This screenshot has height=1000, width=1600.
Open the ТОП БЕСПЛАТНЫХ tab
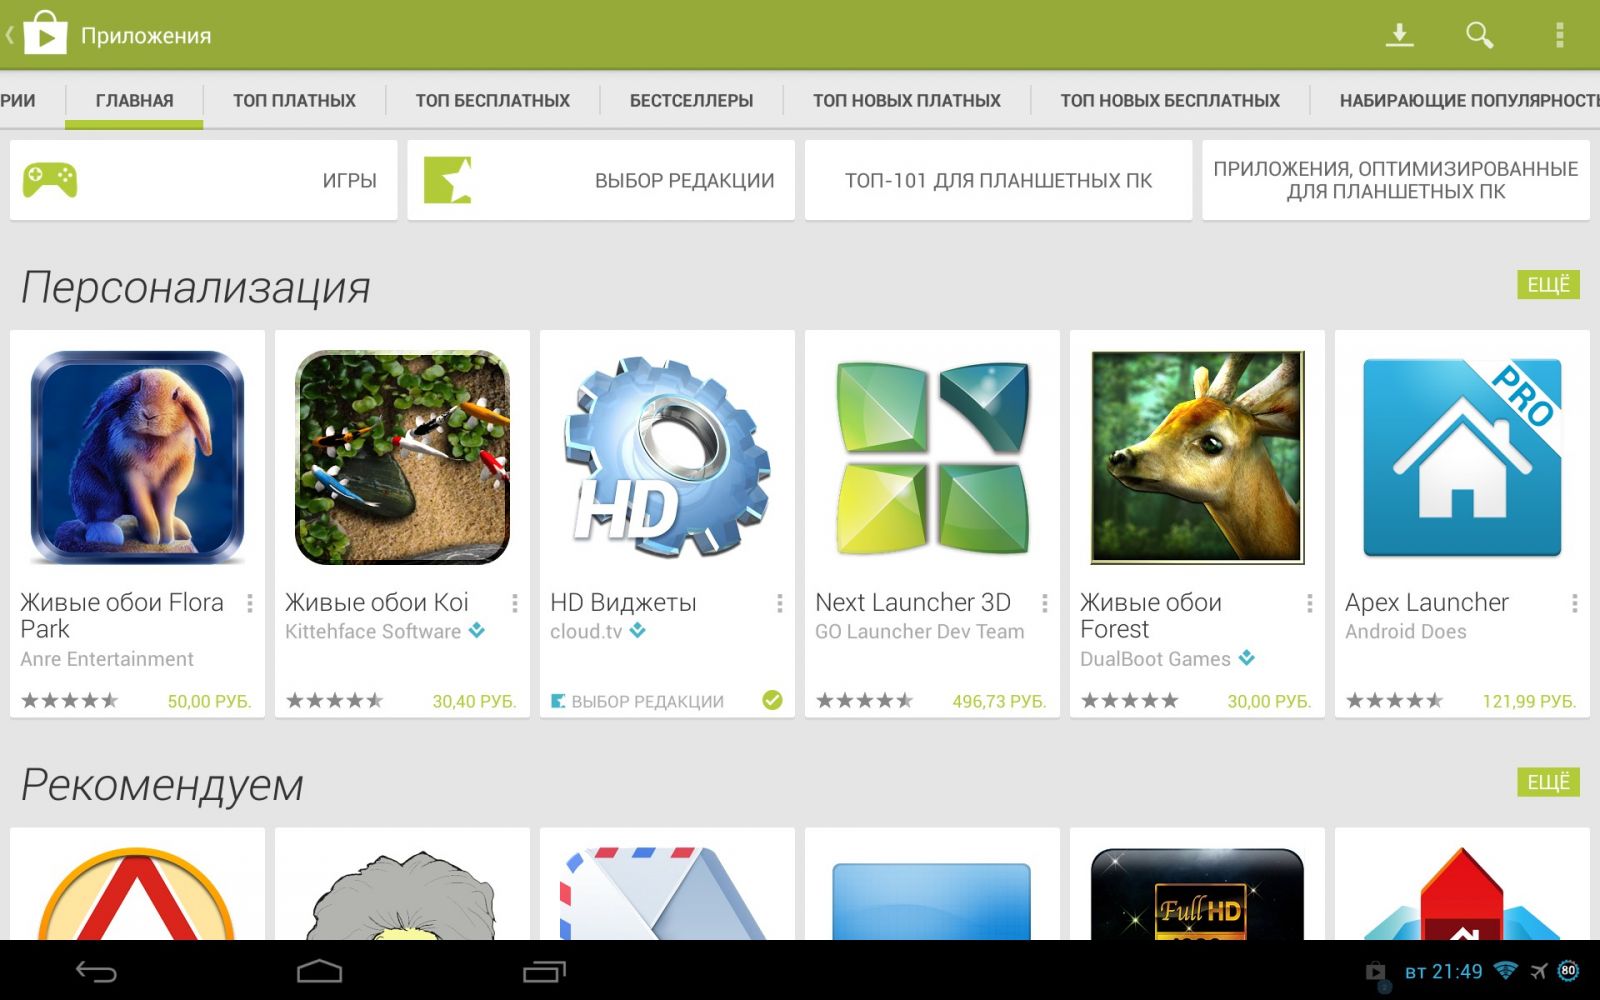click(492, 101)
